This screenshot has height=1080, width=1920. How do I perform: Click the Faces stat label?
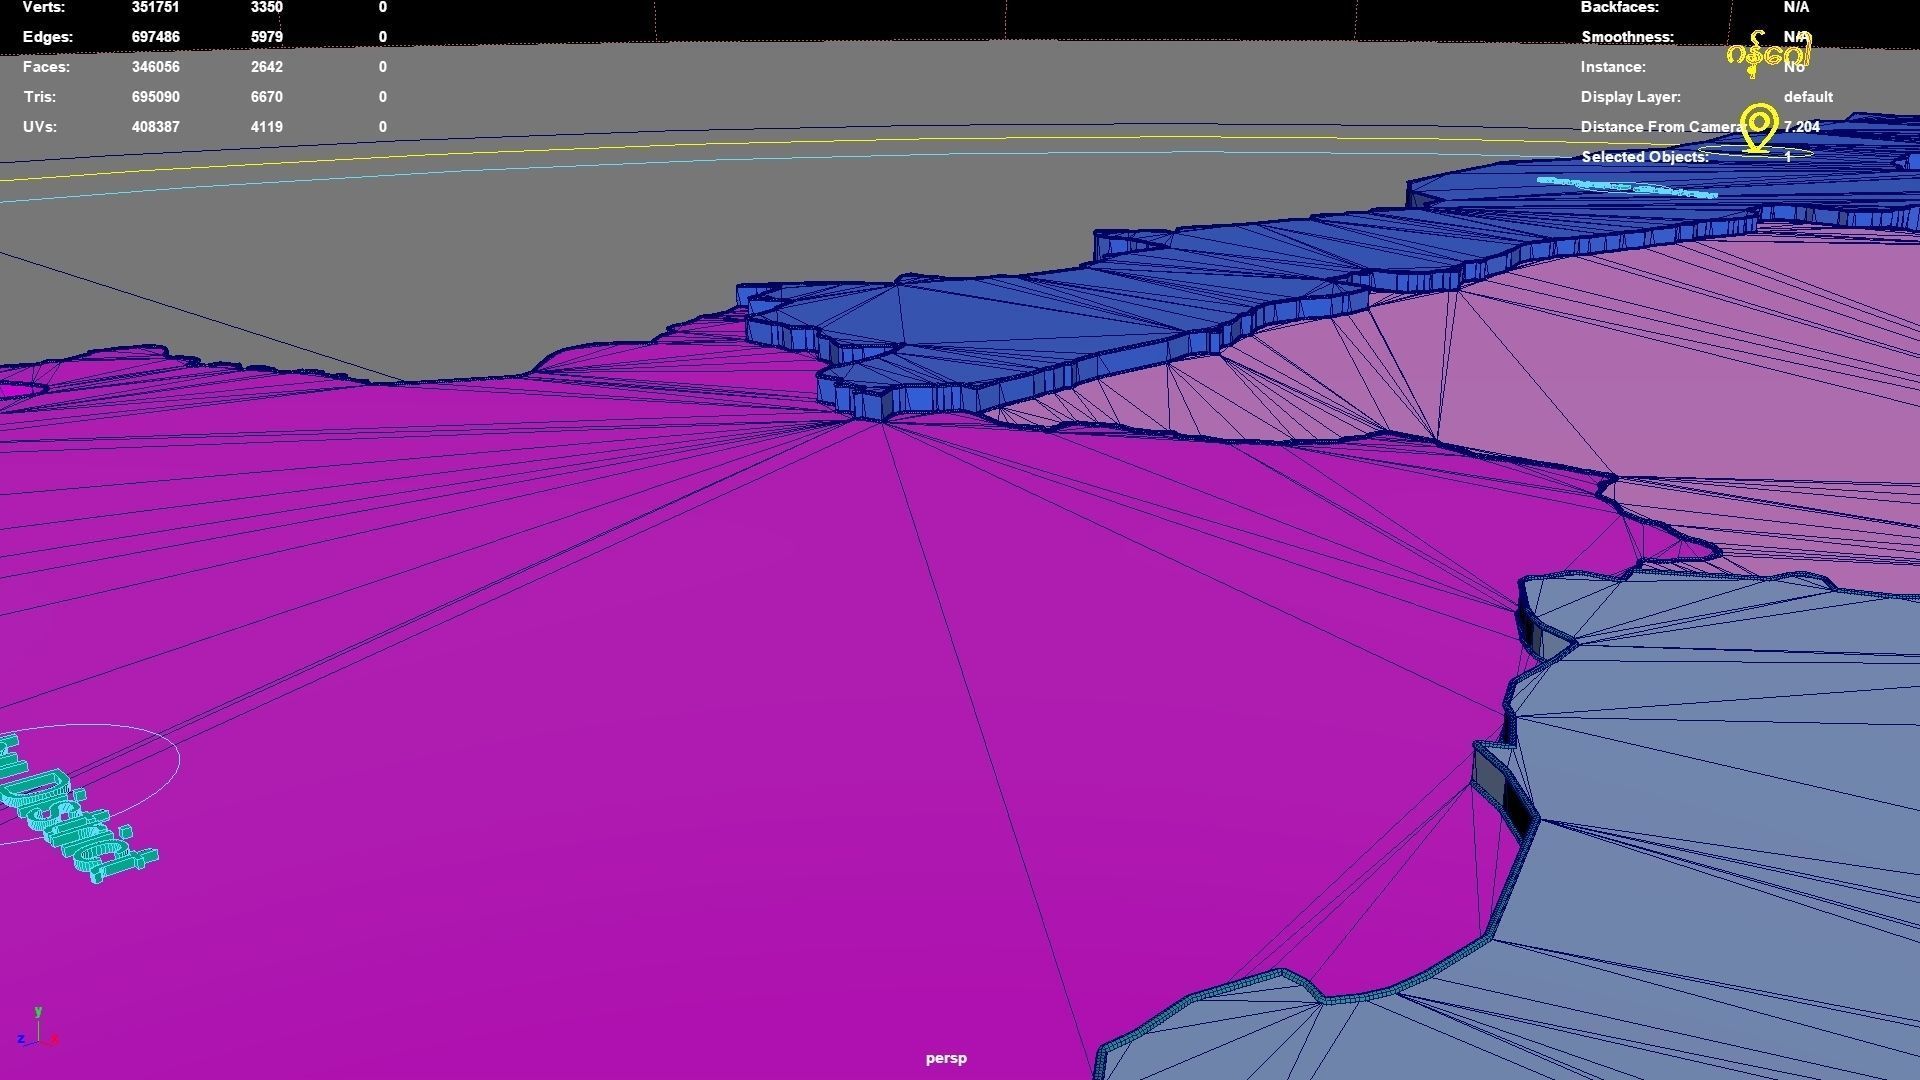(x=46, y=67)
